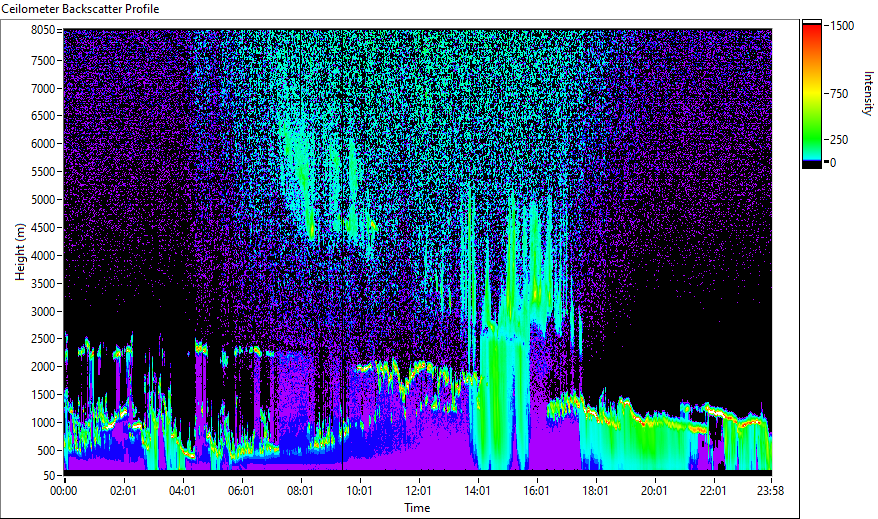Click the Height (m) axis label
The height and width of the screenshot is (519, 878).
click(x=20, y=252)
